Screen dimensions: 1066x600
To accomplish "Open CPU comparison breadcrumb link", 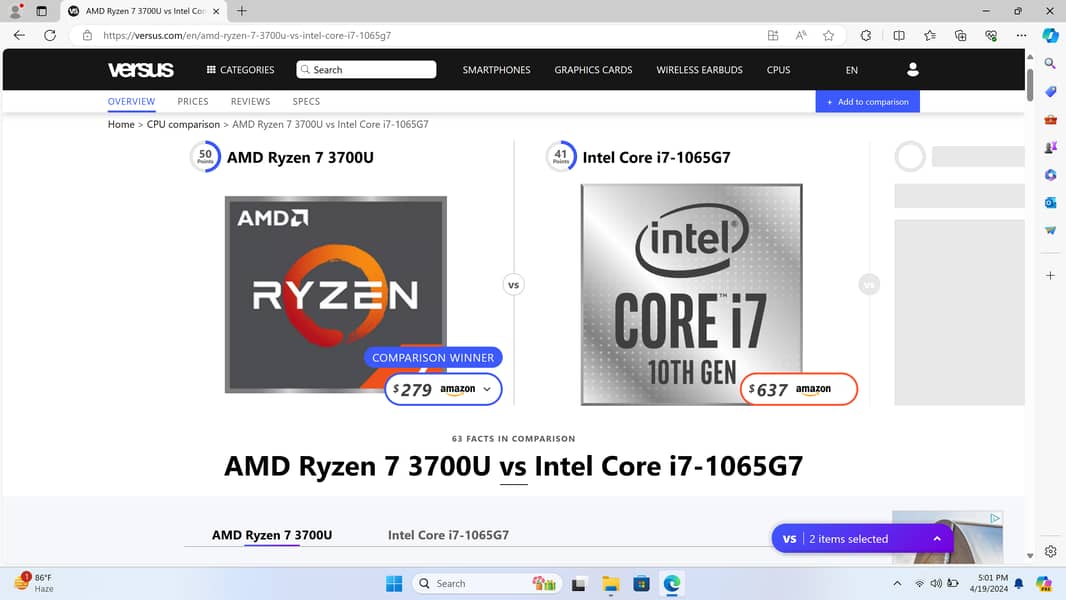I will pyautogui.click(x=183, y=124).
